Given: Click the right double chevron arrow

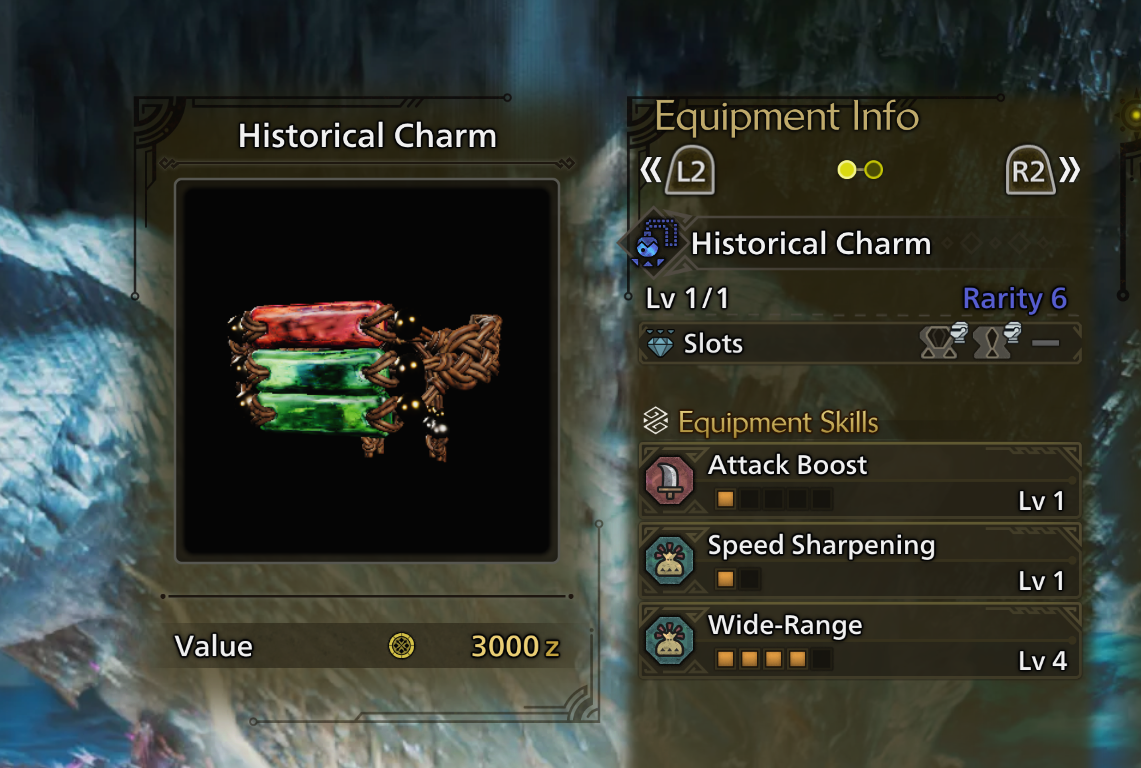Looking at the screenshot, I should 1070,170.
